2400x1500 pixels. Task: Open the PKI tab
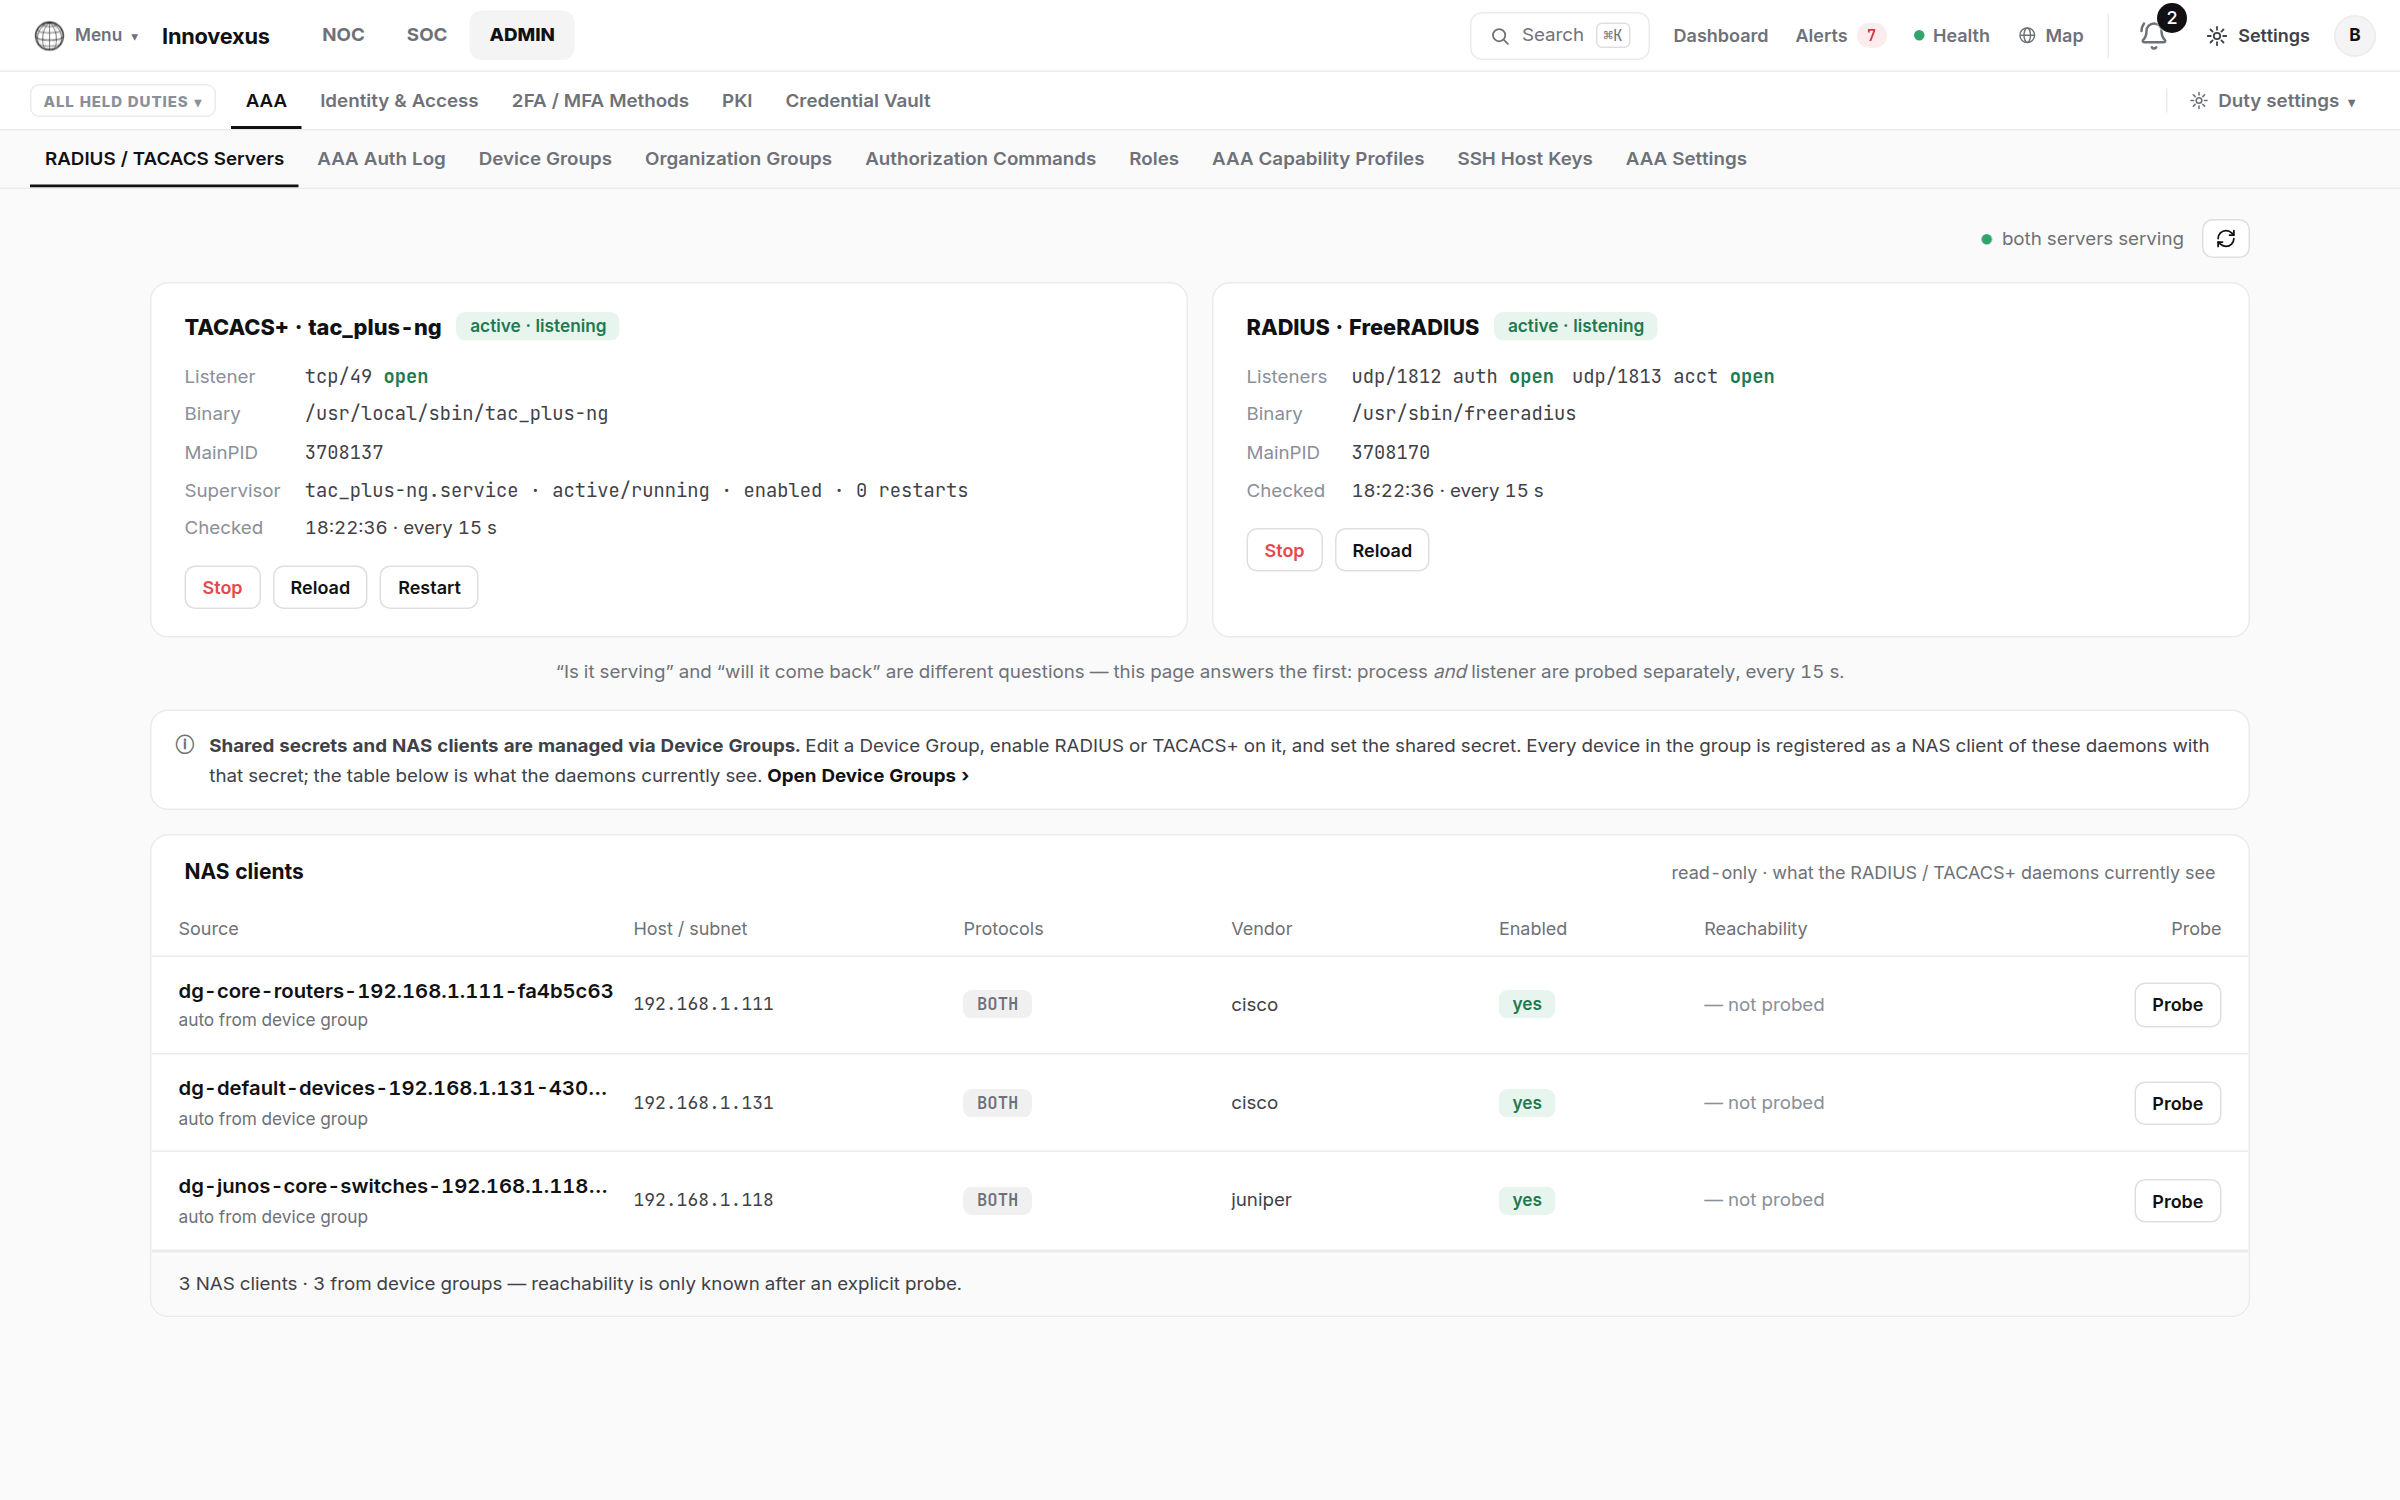(x=737, y=101)
